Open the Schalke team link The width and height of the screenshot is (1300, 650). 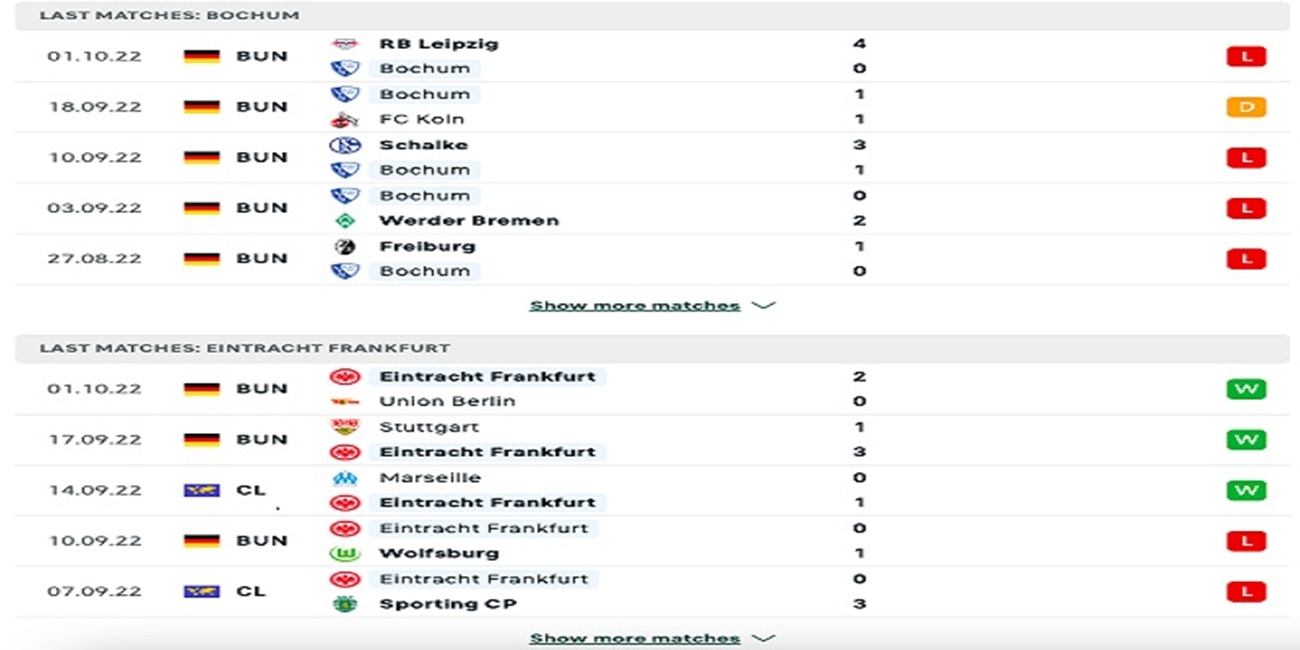[423, 145]
